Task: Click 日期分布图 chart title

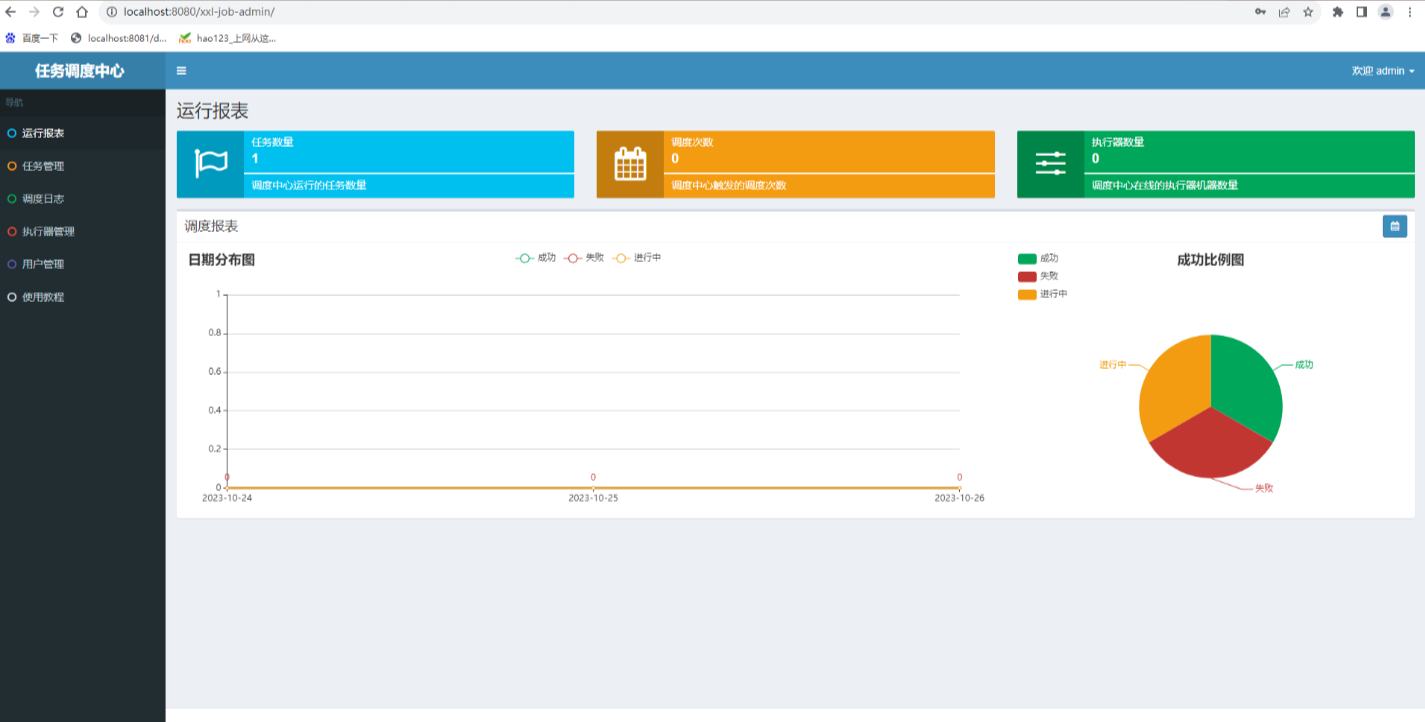Action: tap(222, 260)
